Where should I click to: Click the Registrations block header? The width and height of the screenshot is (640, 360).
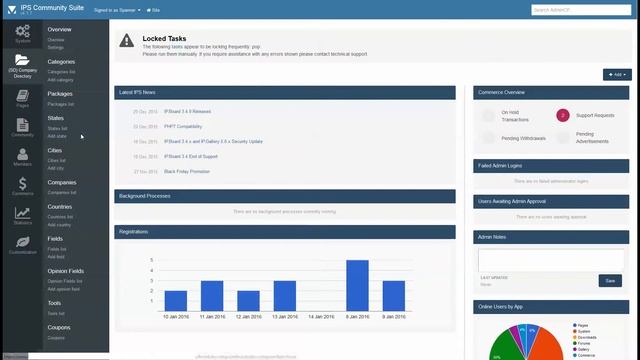pos(285,232)
